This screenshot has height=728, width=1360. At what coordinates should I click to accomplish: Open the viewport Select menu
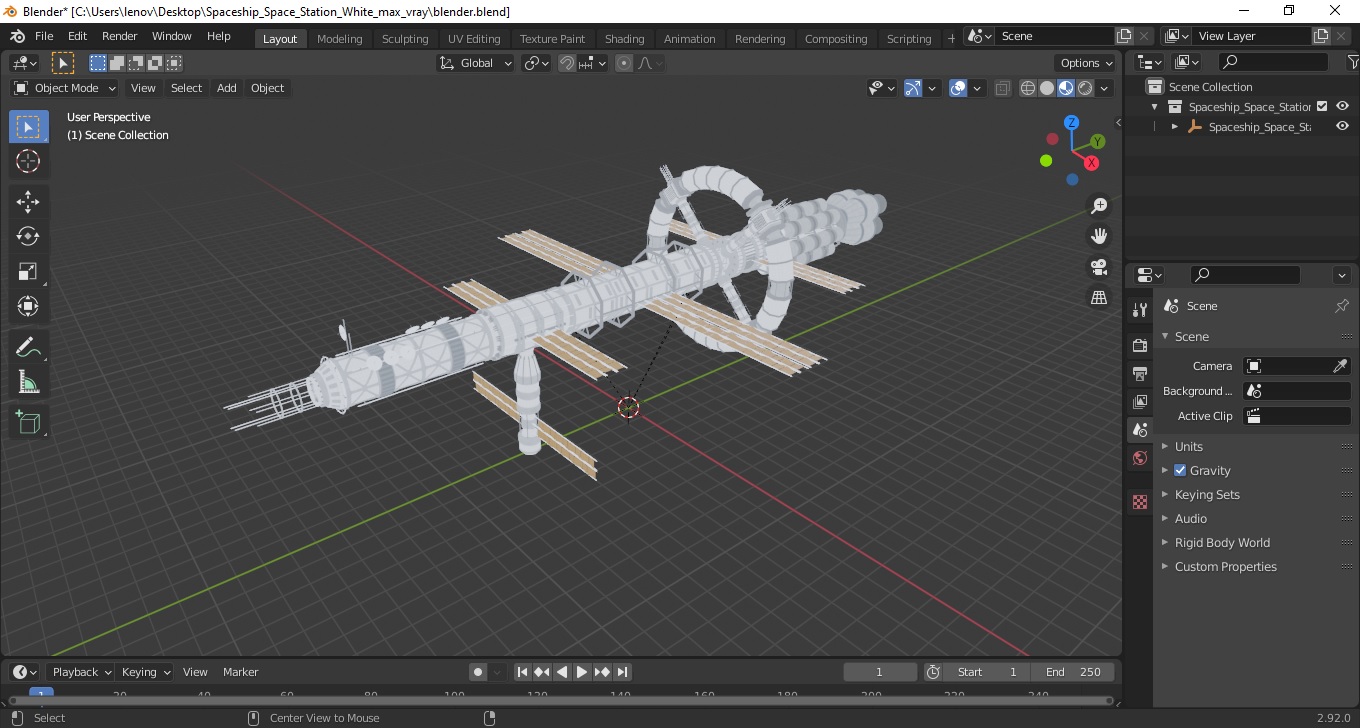tap(186, 88)
